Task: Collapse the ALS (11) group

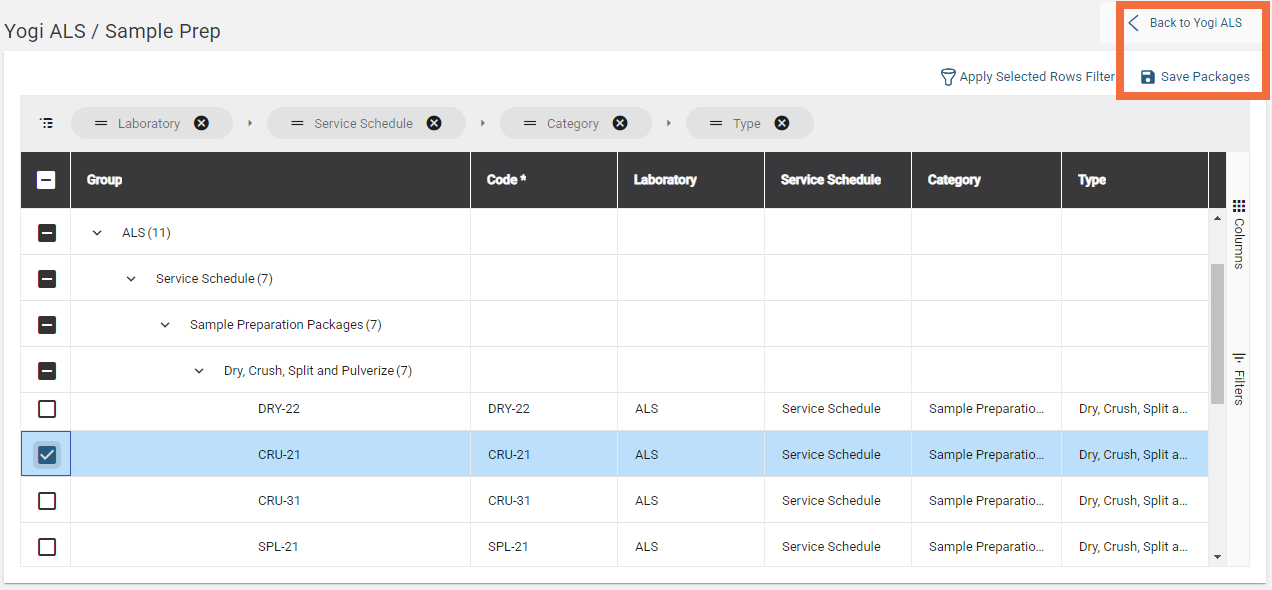Action: pyautogui.click(x=97, y=233)
